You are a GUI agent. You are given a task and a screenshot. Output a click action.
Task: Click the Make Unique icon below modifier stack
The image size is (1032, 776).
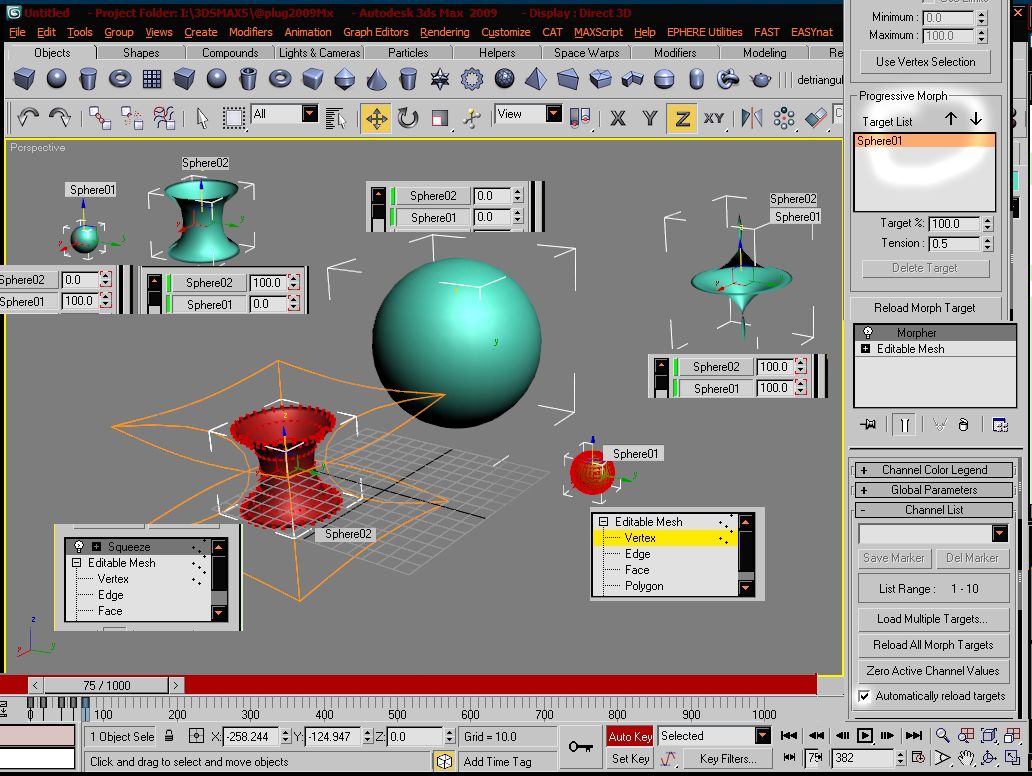coord(939,425)
